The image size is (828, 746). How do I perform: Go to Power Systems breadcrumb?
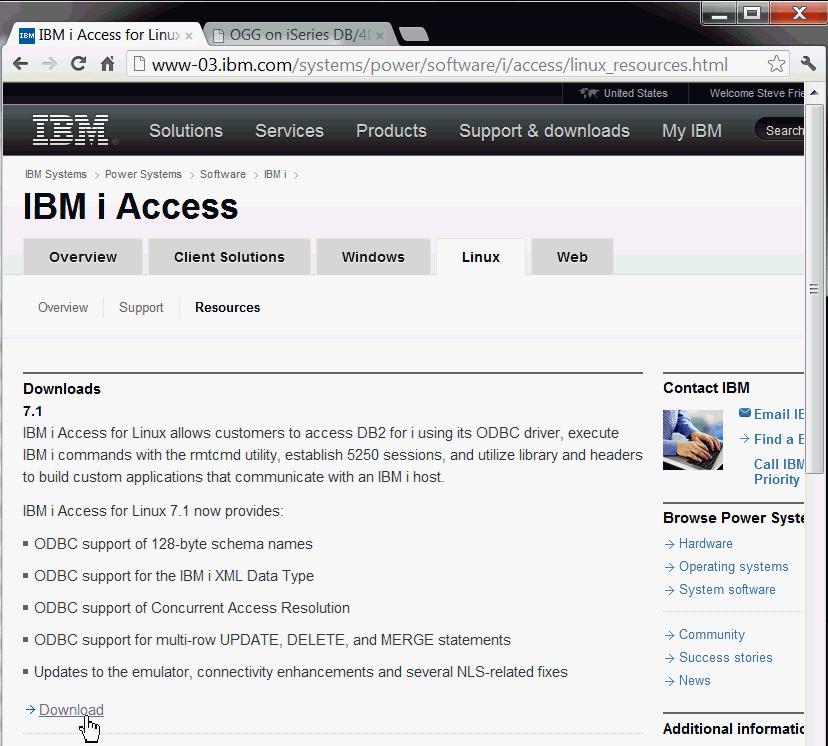[x=143, y=174]
